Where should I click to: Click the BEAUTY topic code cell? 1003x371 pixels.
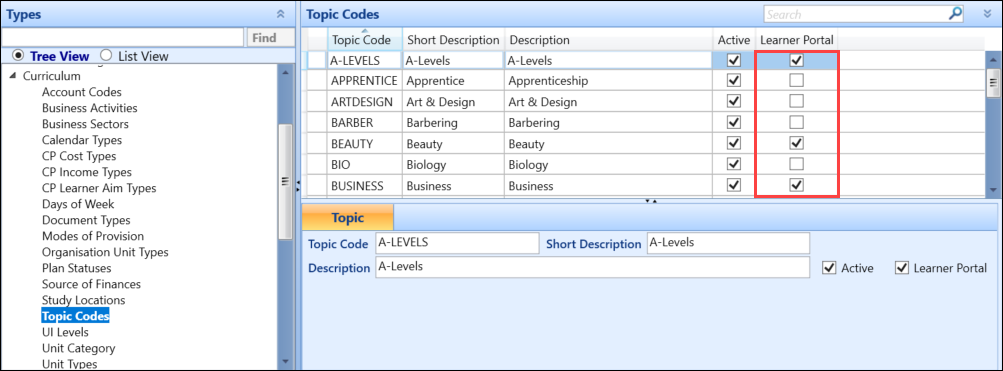point(365,143)
